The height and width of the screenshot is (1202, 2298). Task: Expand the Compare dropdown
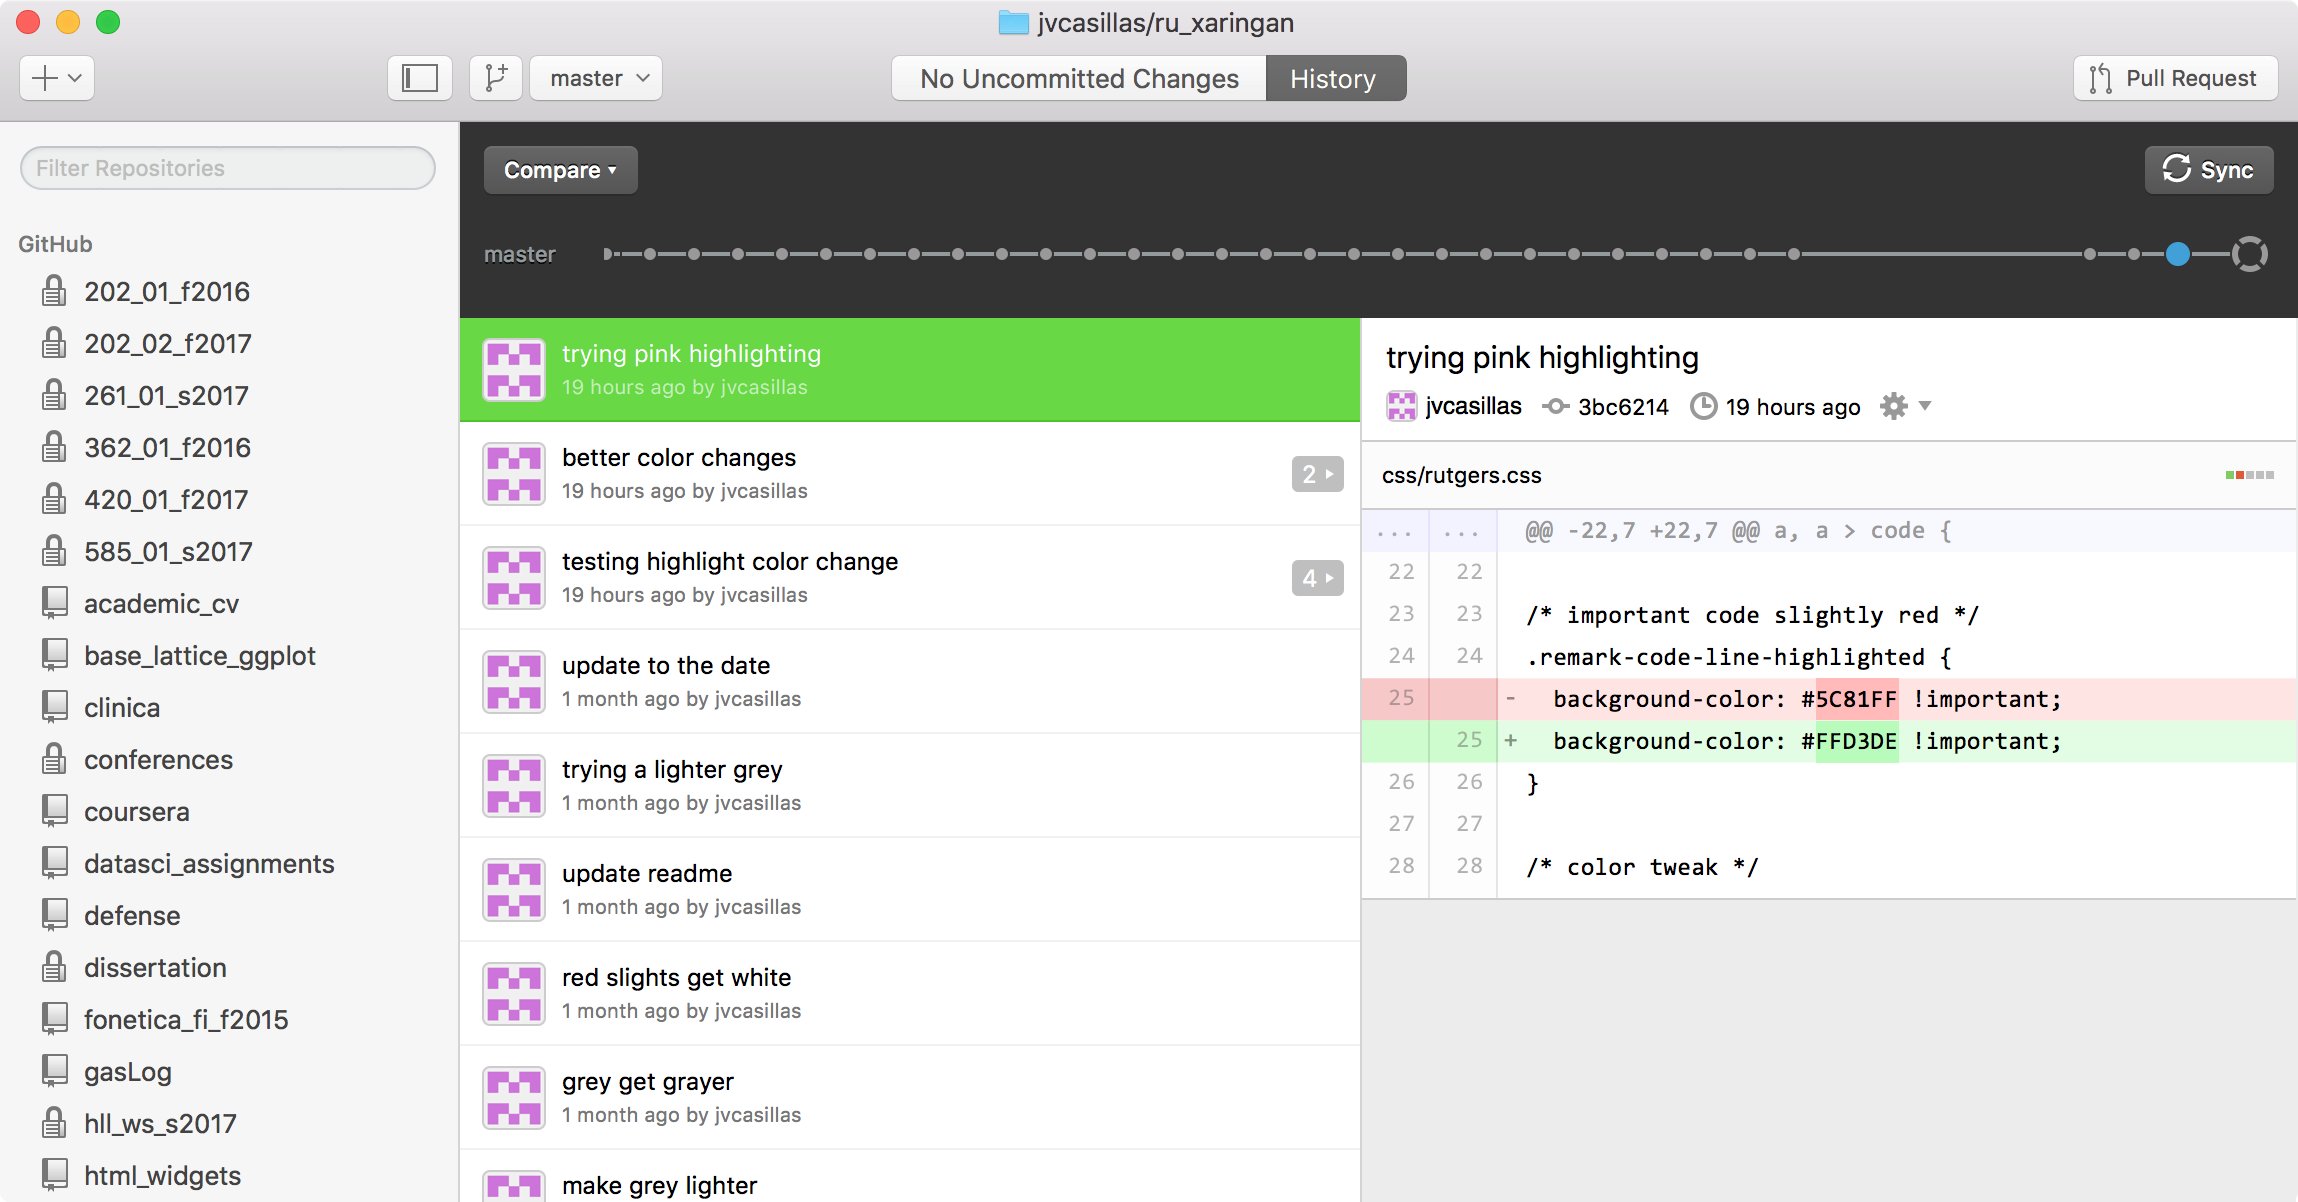[x=560, y=170]
